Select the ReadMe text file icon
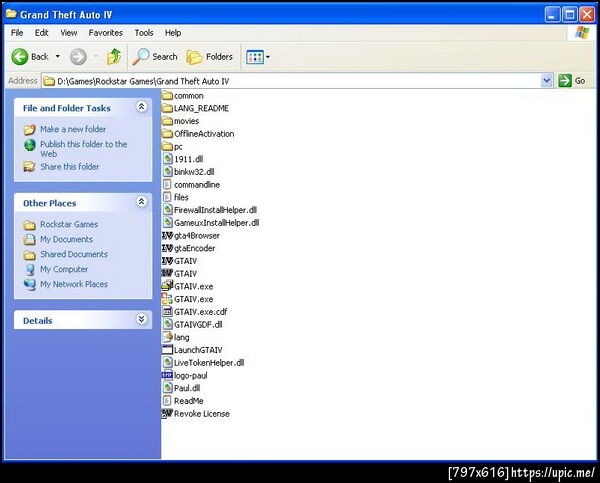Viewport: 600px width, 483px height. [167, 401]
